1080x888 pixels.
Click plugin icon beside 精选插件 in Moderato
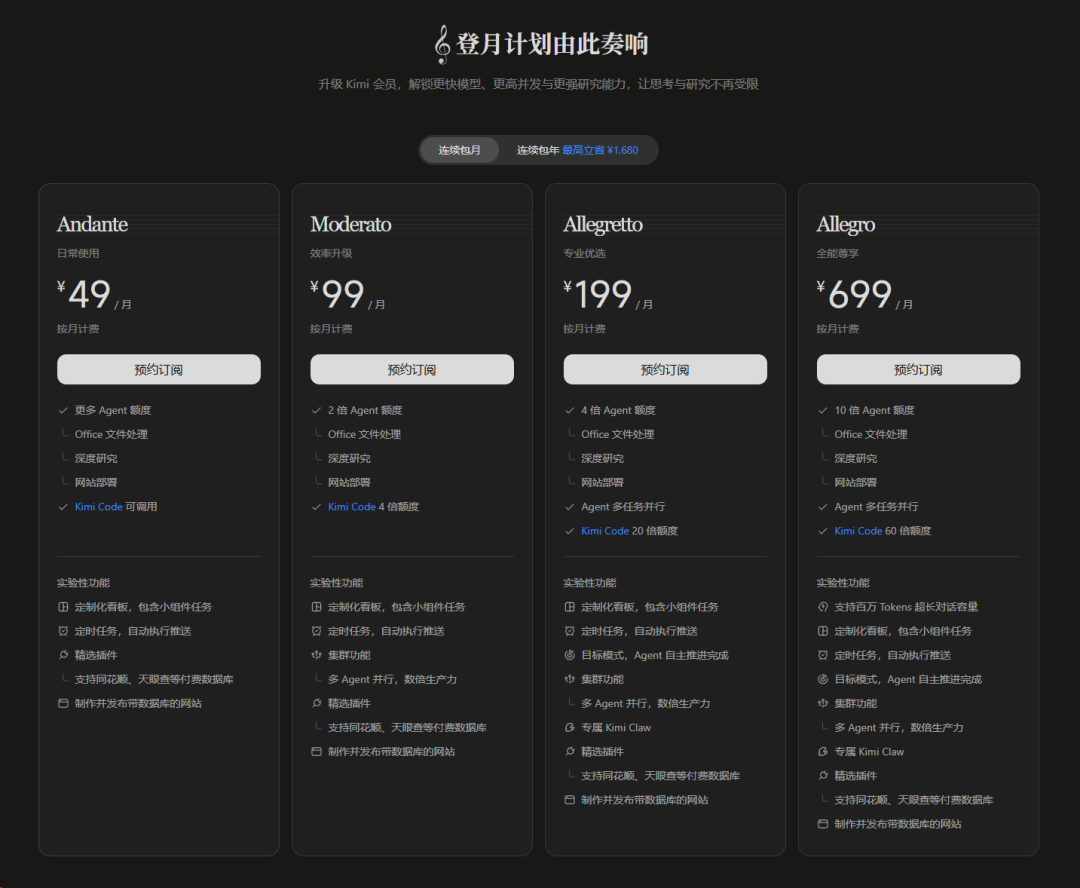(x=316, y=703)
